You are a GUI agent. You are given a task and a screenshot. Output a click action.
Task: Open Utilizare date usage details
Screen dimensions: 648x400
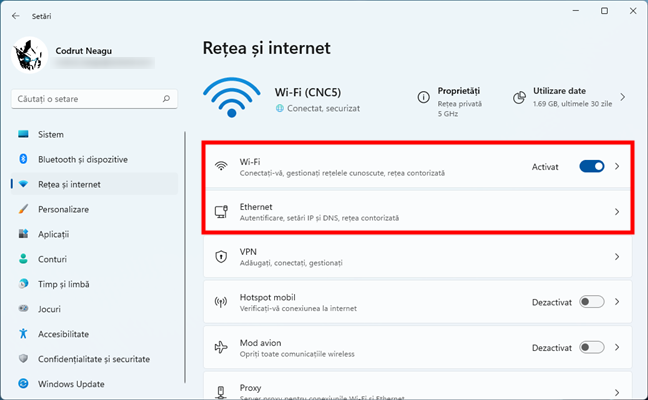569,97
